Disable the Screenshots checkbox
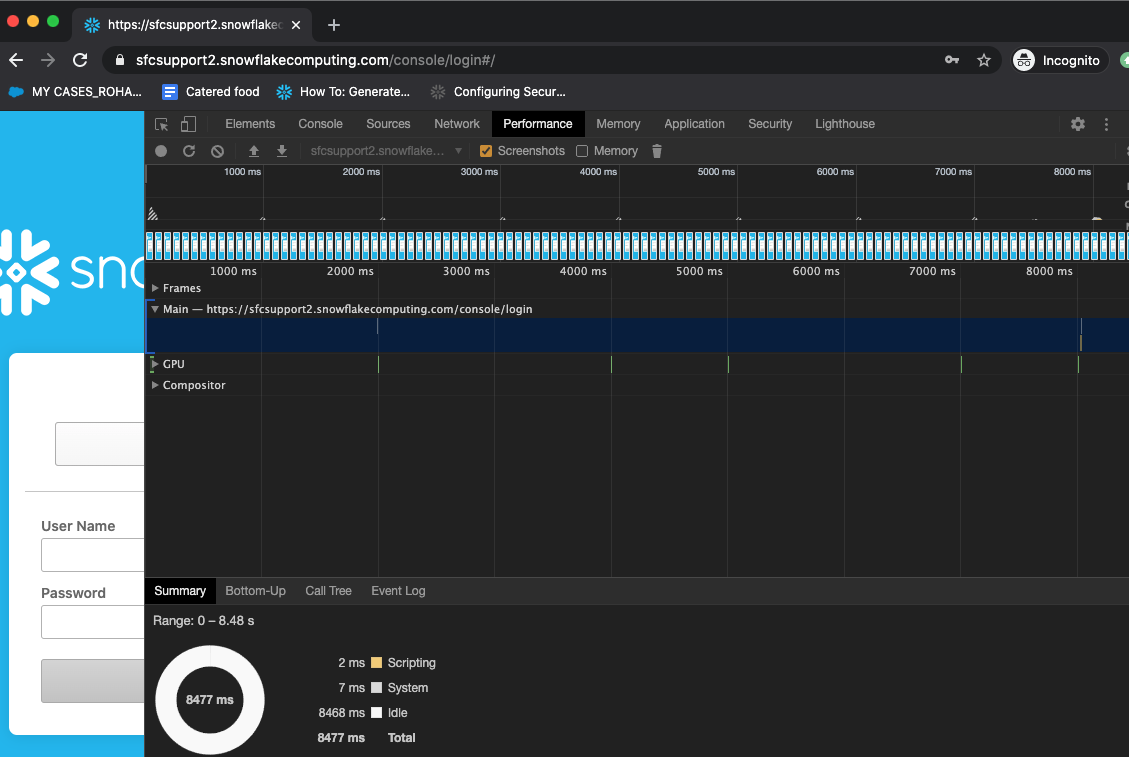The height and width of the screenshot is (757, 1129). point(486,150)
